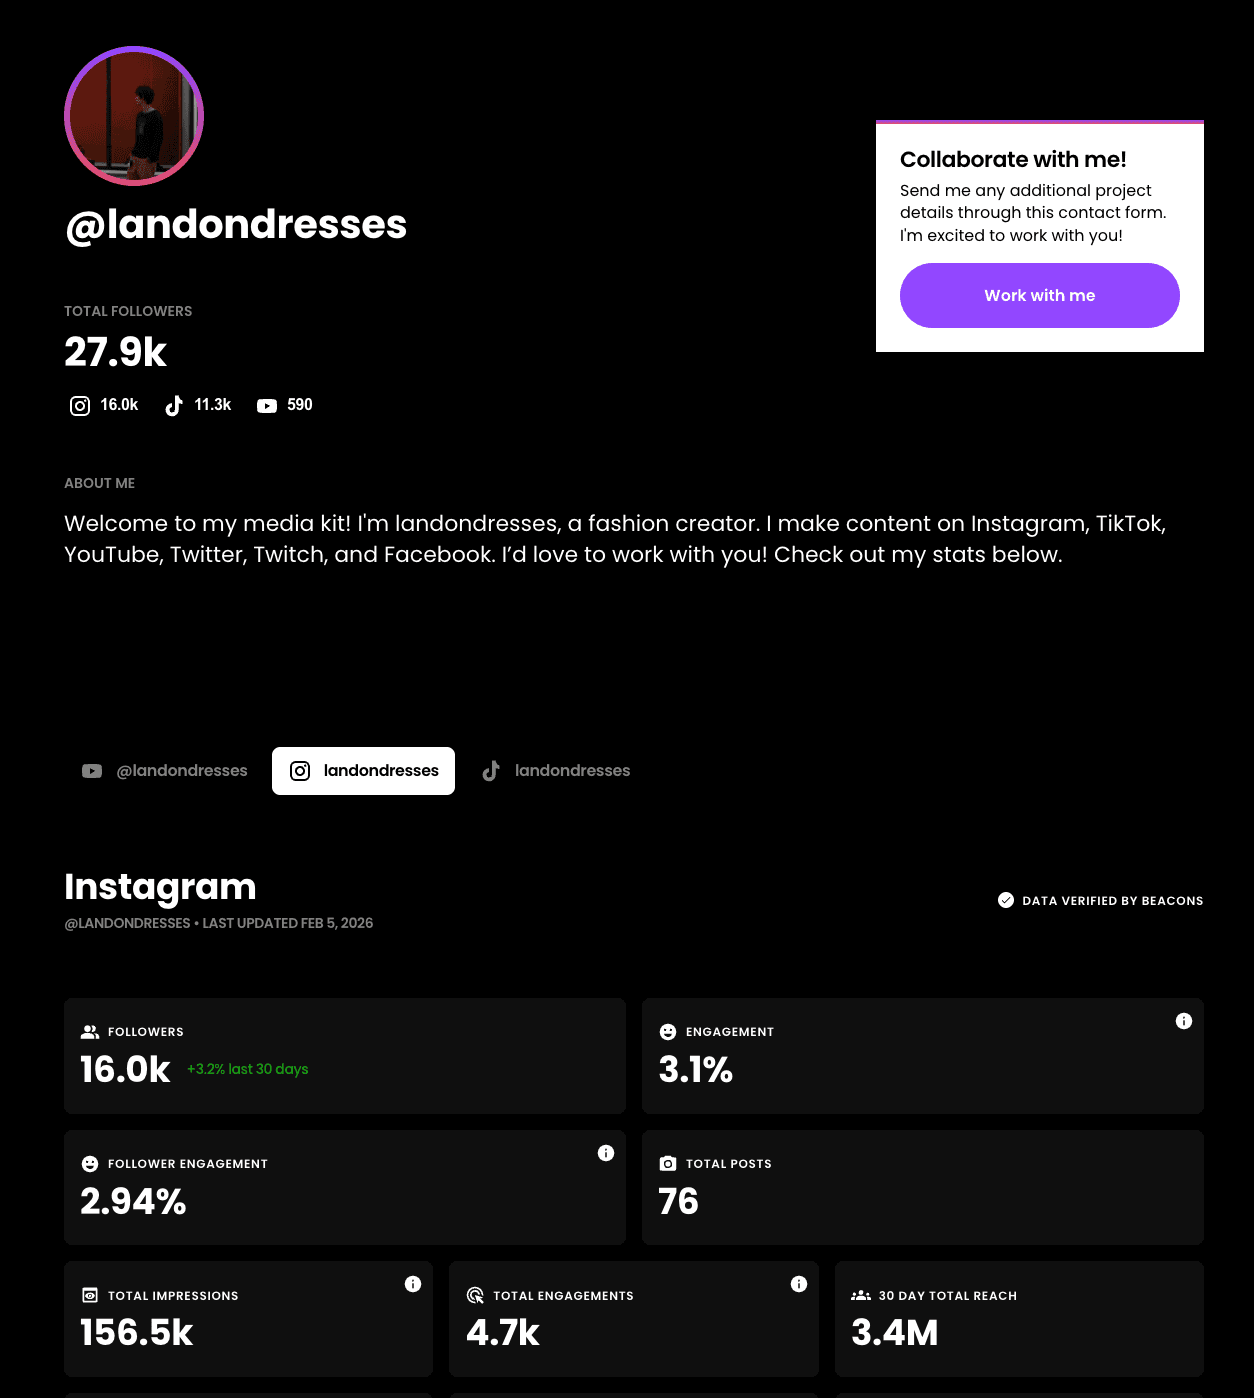
Task: Show info for Total Impressions
Action: click(x=413, y=1284)
